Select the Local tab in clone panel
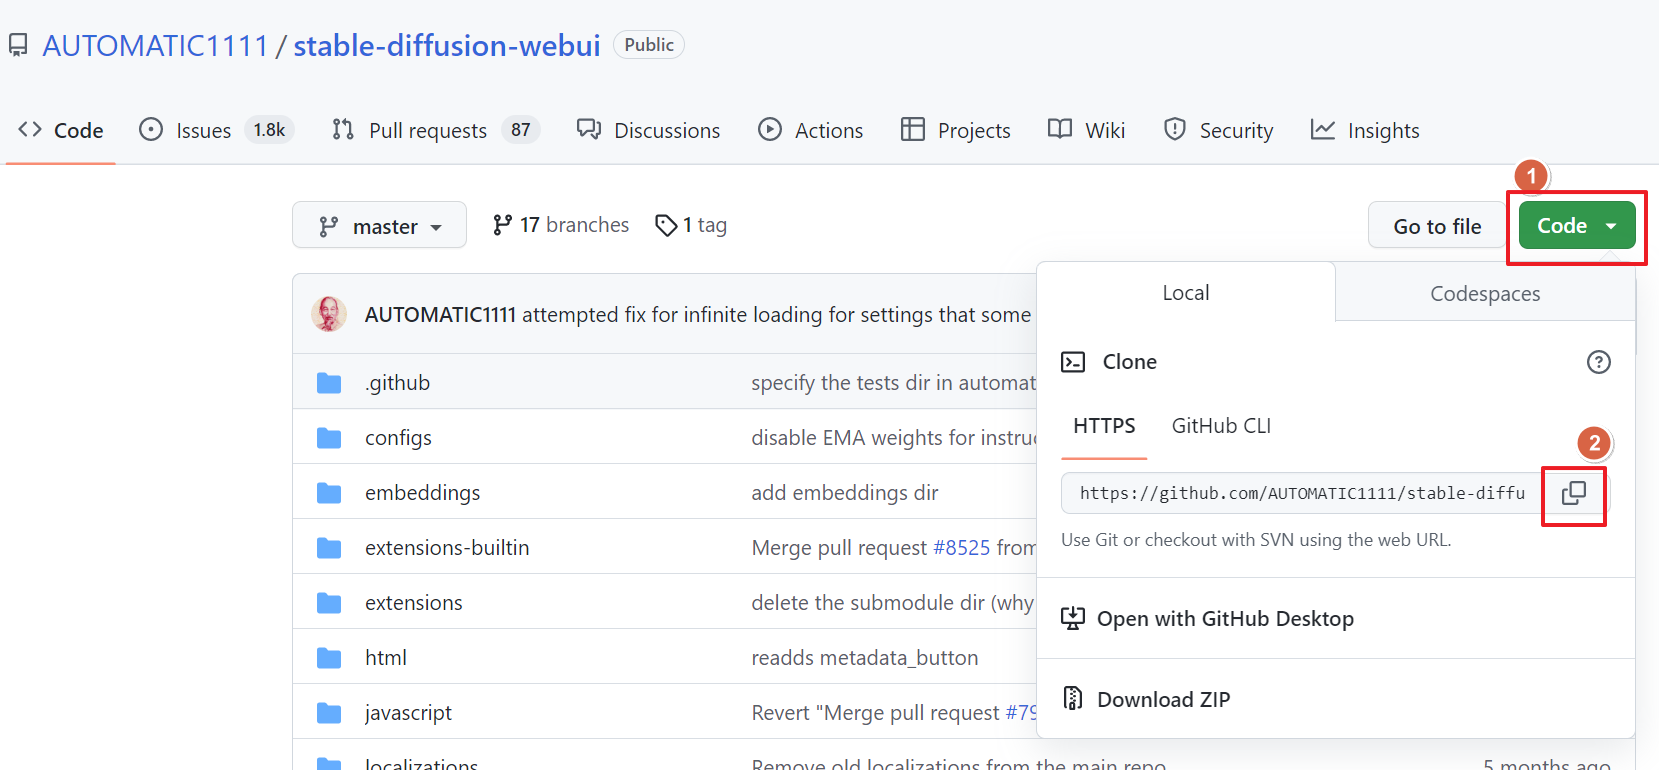This screenshot has height=770, width=1659. [1186, 292]
